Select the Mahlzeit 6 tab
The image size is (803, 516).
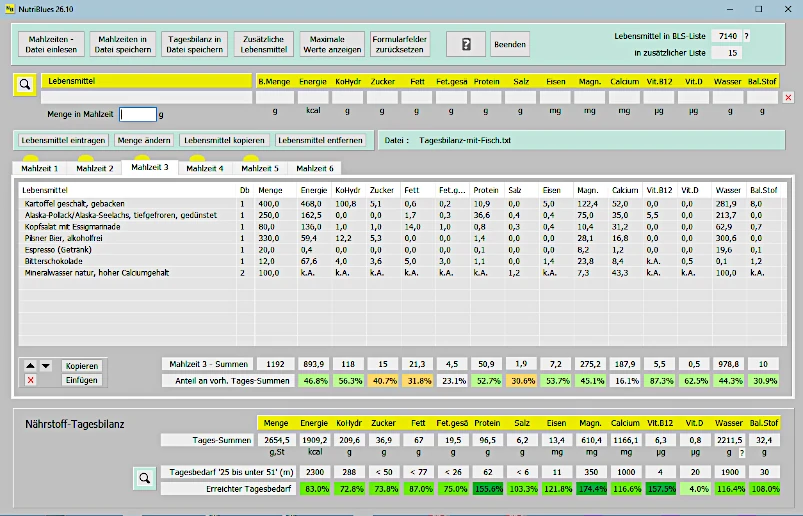314,168
